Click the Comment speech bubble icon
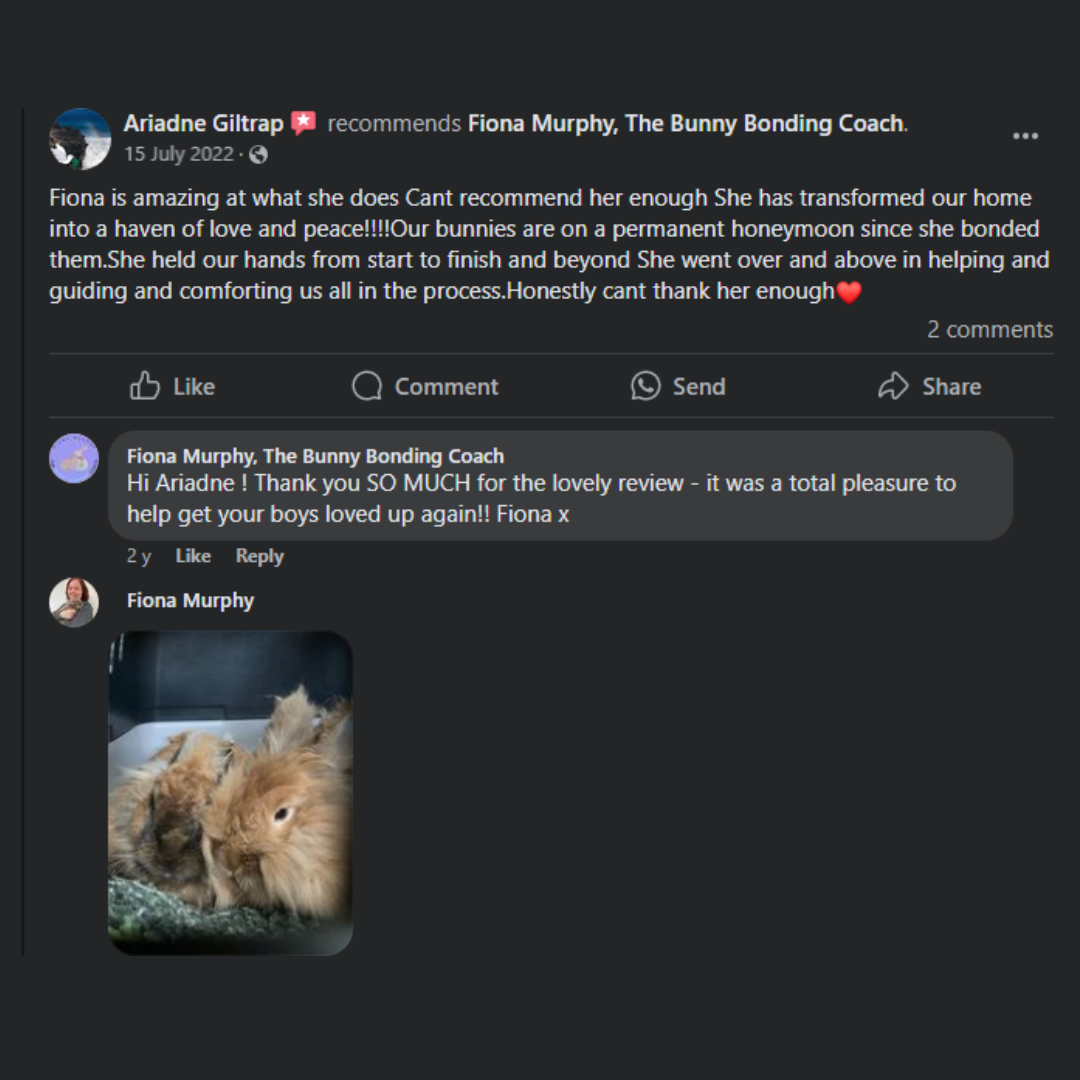This screenshot has width=1080, height=1080. tap(367, 386)
